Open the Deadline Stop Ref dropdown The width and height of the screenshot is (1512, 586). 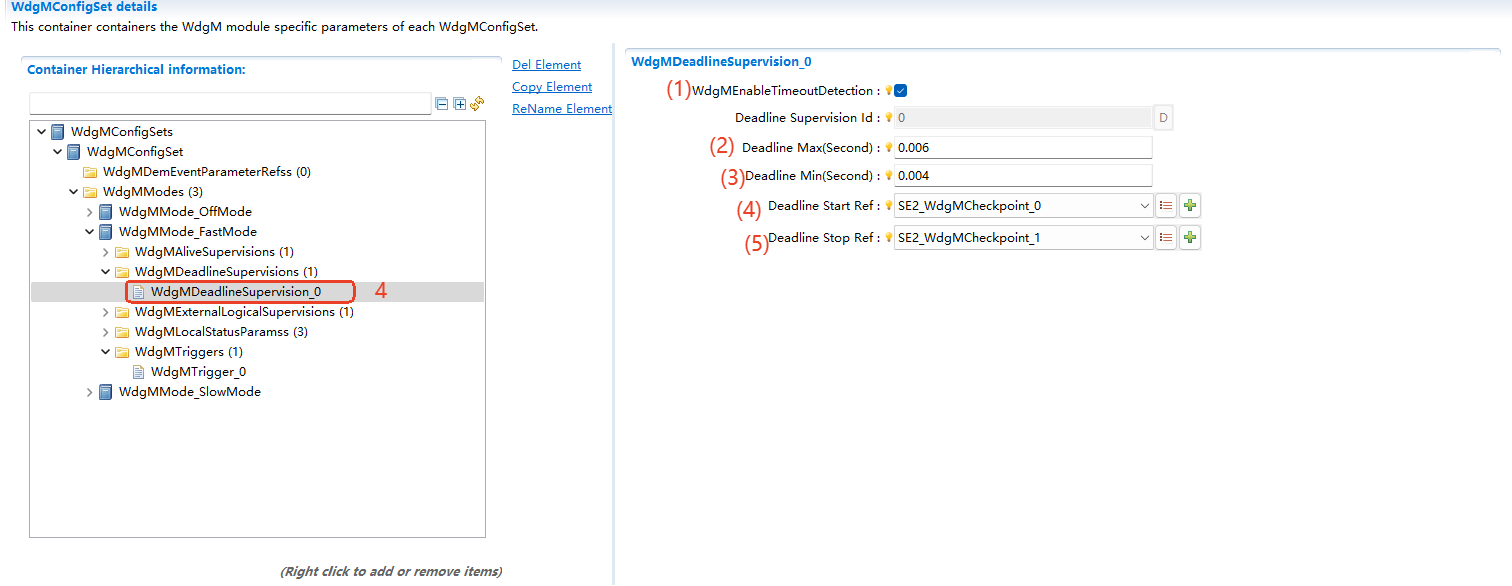pos(1144,238)
